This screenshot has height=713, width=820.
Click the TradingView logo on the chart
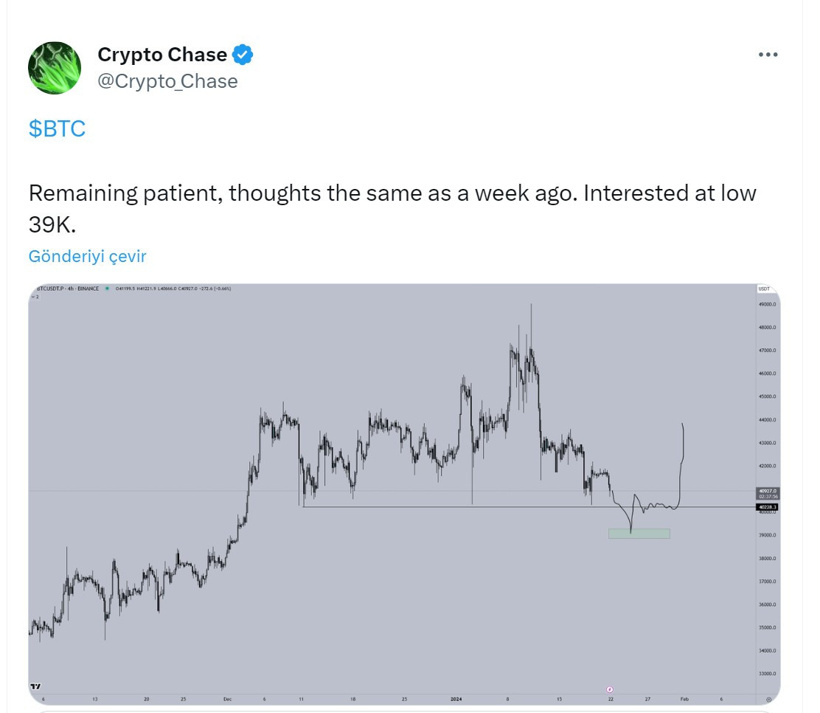tap(37, 688)
